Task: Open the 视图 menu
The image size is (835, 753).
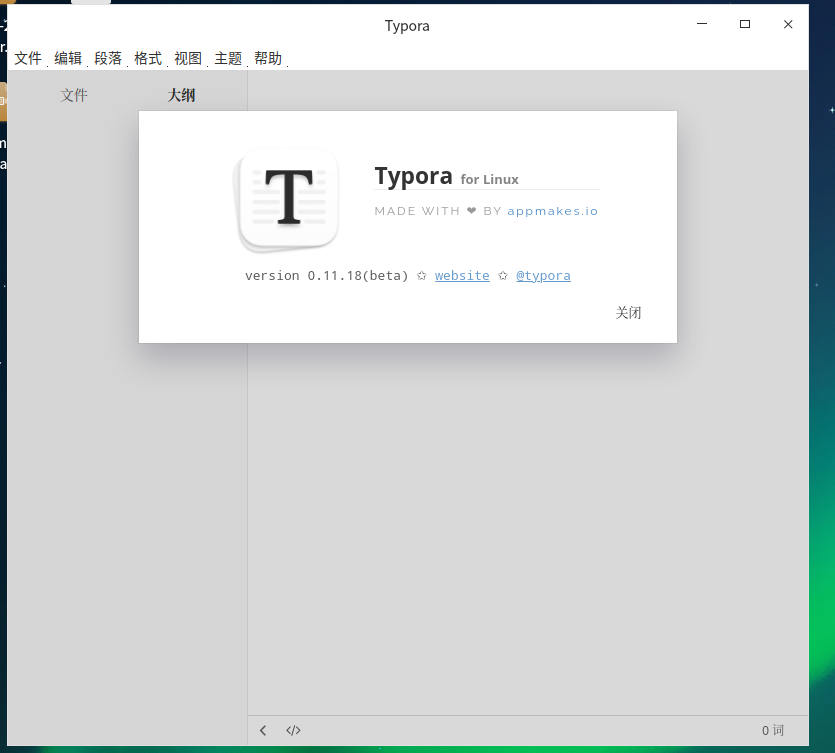Action: [188, 59]
